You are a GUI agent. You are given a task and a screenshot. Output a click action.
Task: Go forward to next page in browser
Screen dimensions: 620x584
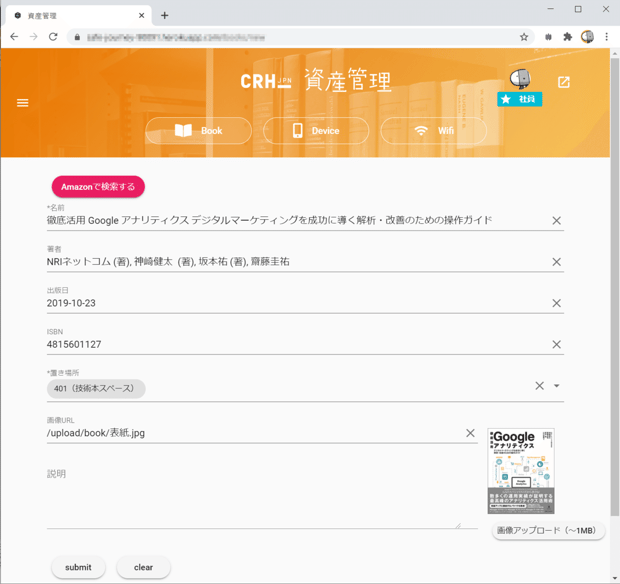tap(34, 37)
